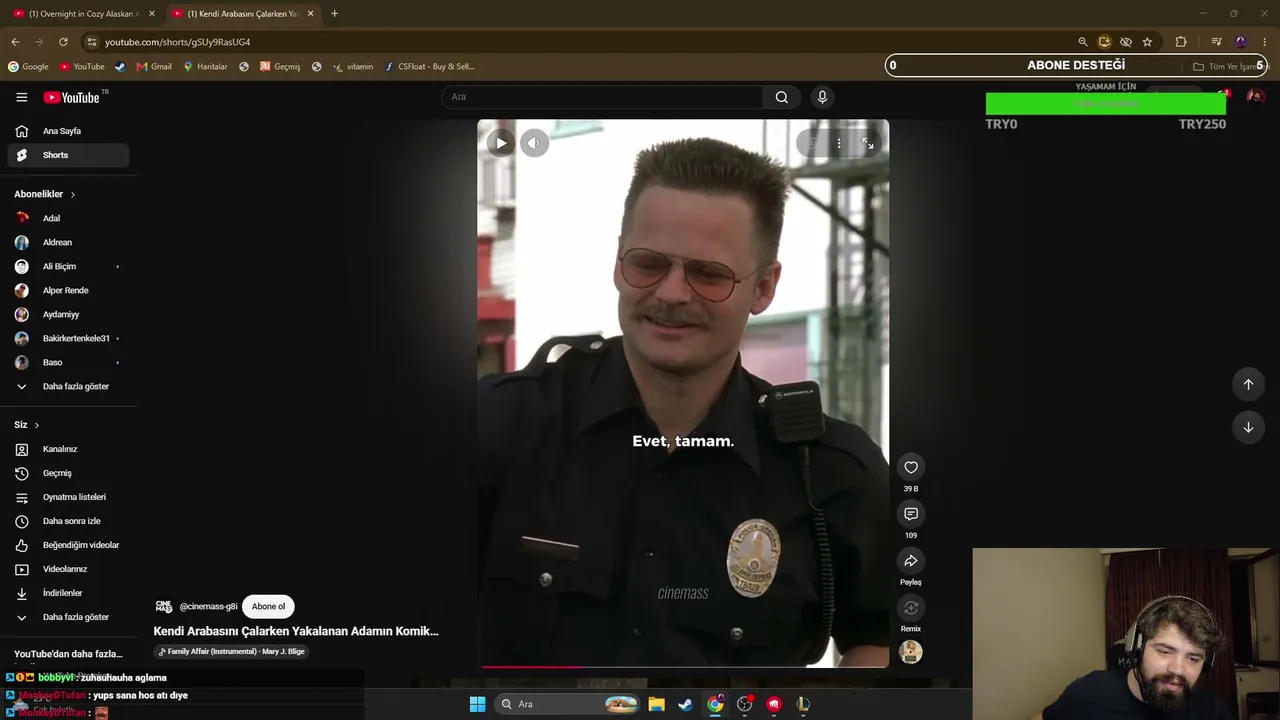This screenshot has height=720, width=1280.
Task: Switch to the Overnight in Cozy Alaskan tab
Action: click(x=84, y=14)
